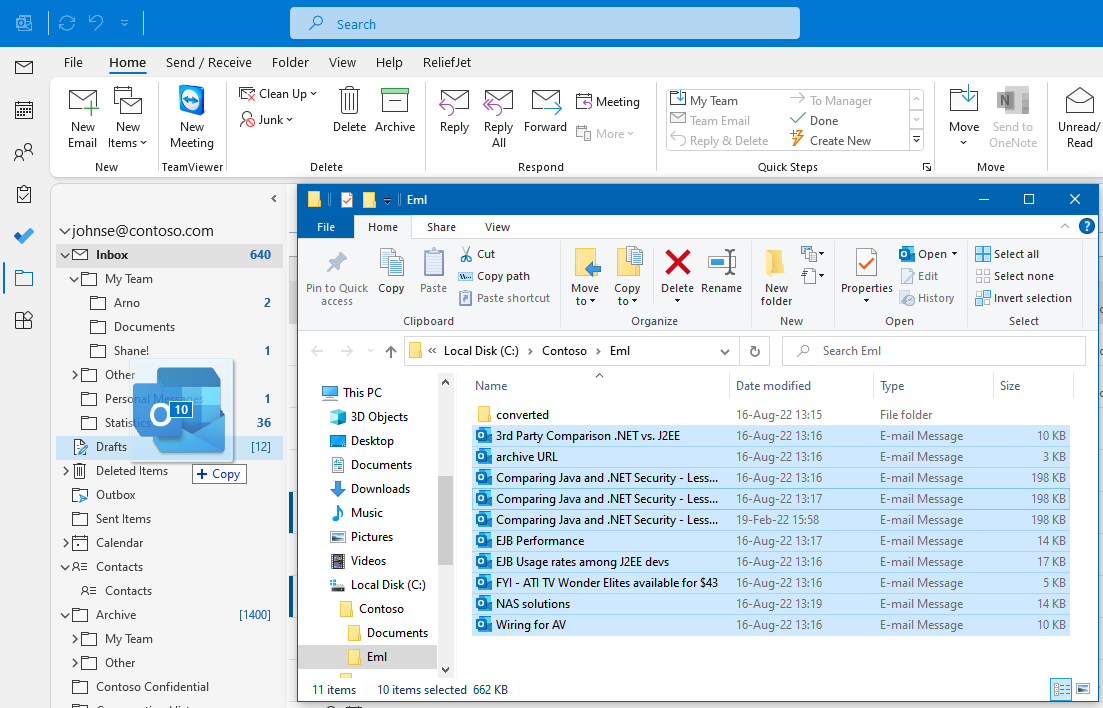The image size is (1103, 708).
Task: Open New Meeting TeamViewer button
Action: point(191,118)
